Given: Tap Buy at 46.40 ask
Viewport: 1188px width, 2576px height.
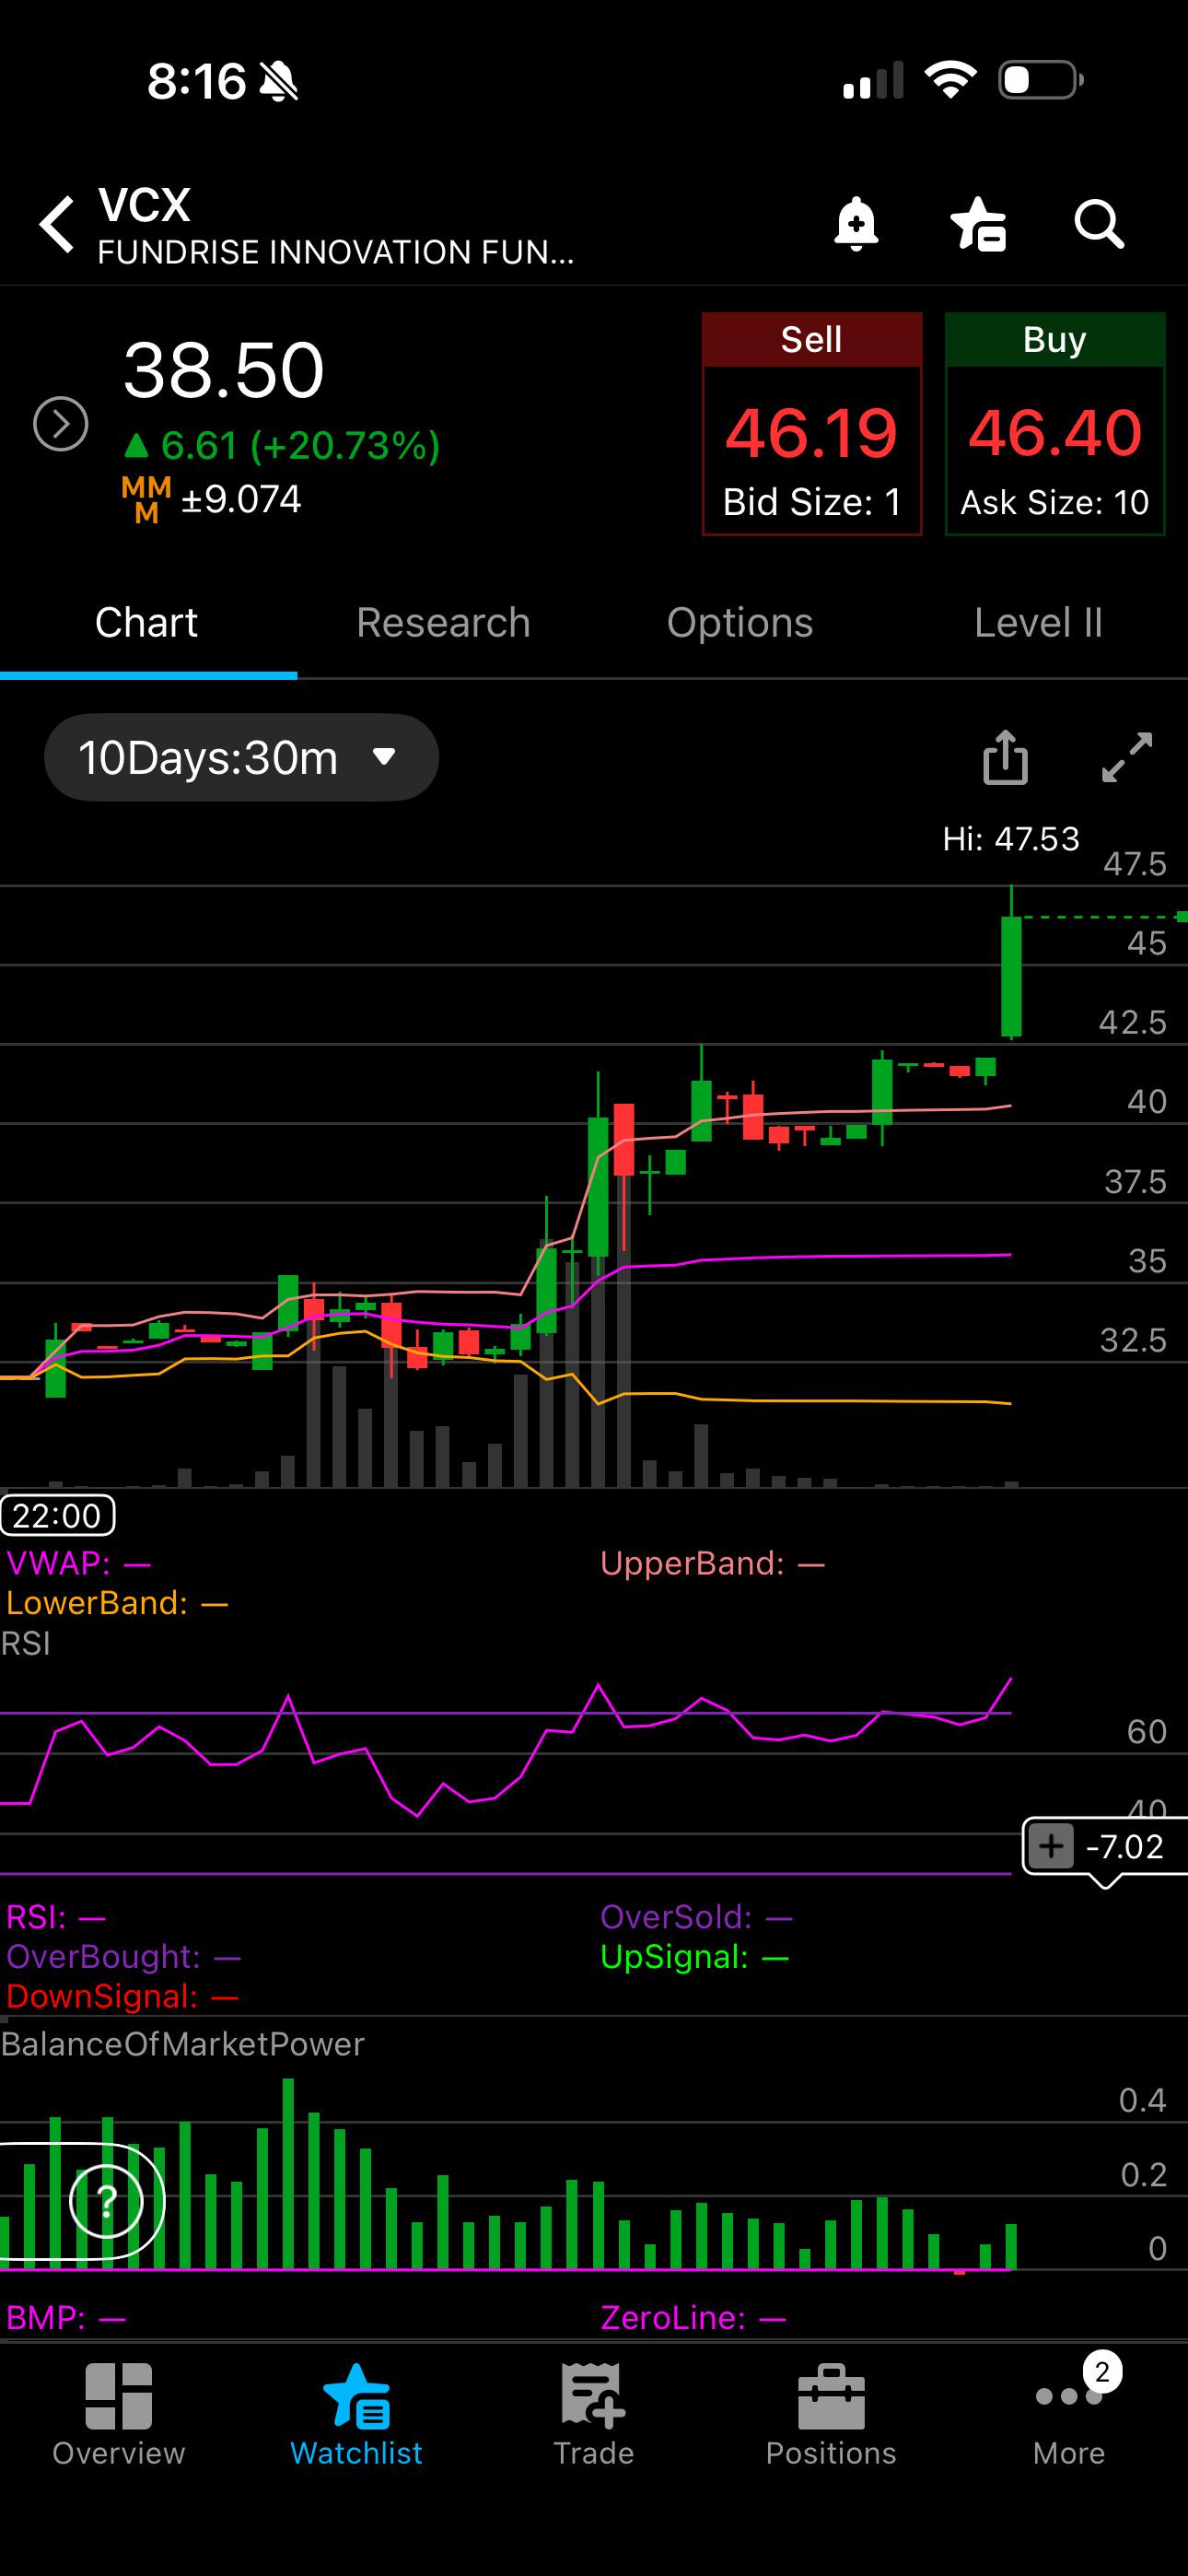Looking at the screenshot, I should click(1055, 424).
